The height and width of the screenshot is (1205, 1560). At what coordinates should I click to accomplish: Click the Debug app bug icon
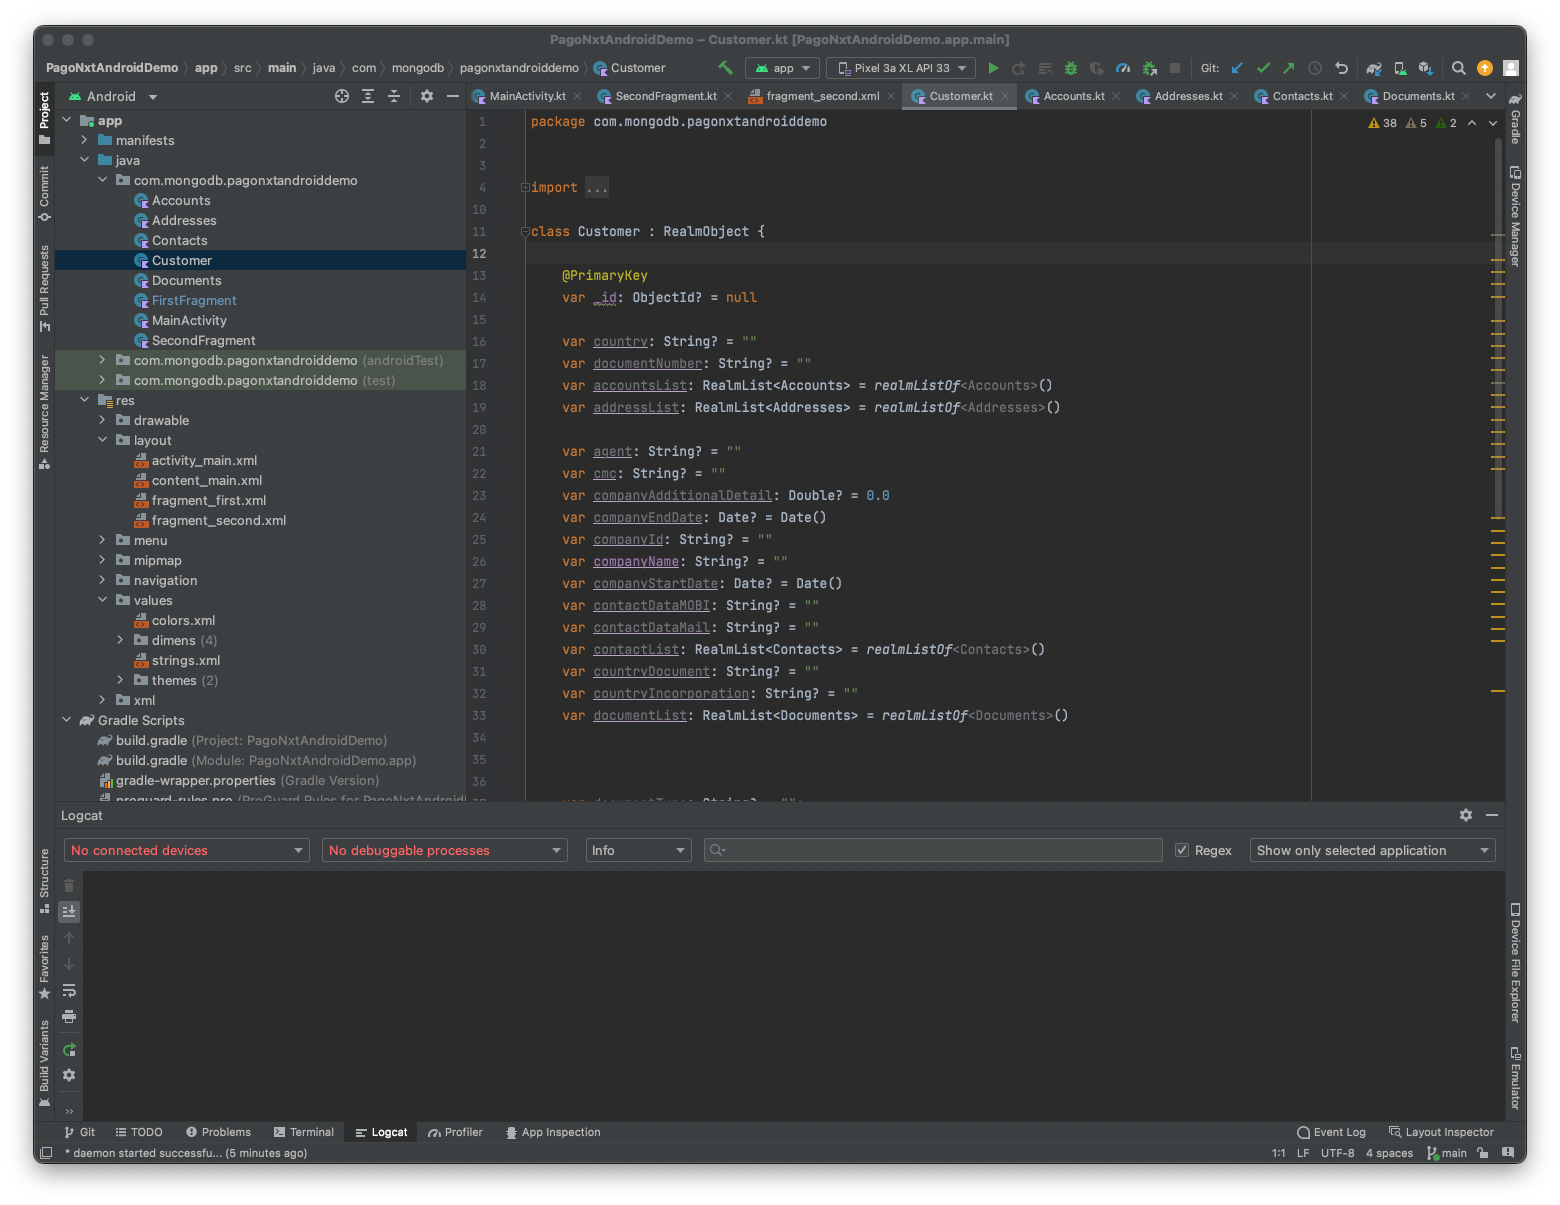point(1071,68)
